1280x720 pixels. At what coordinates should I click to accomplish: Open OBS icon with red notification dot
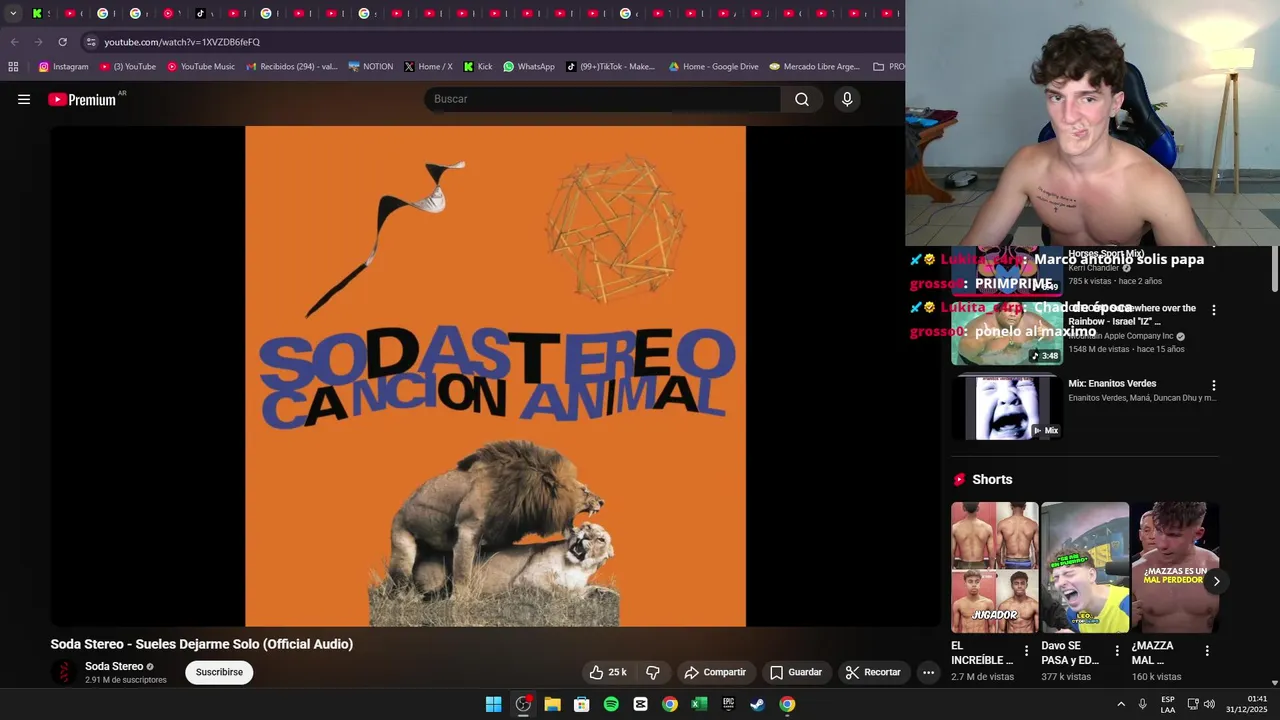(523, 704)
